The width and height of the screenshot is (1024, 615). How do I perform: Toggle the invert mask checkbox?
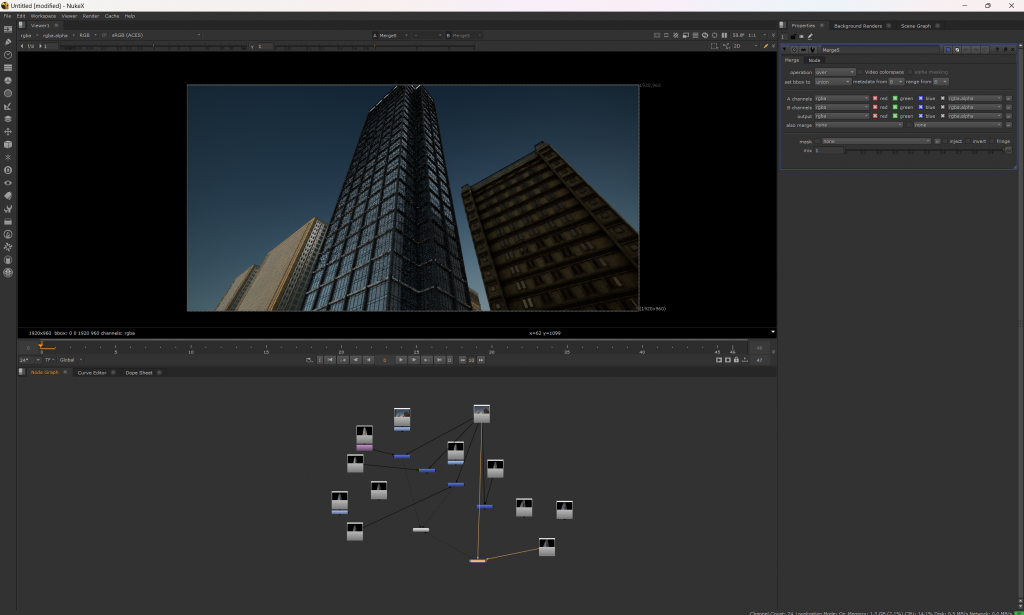(x=967, y=141)
